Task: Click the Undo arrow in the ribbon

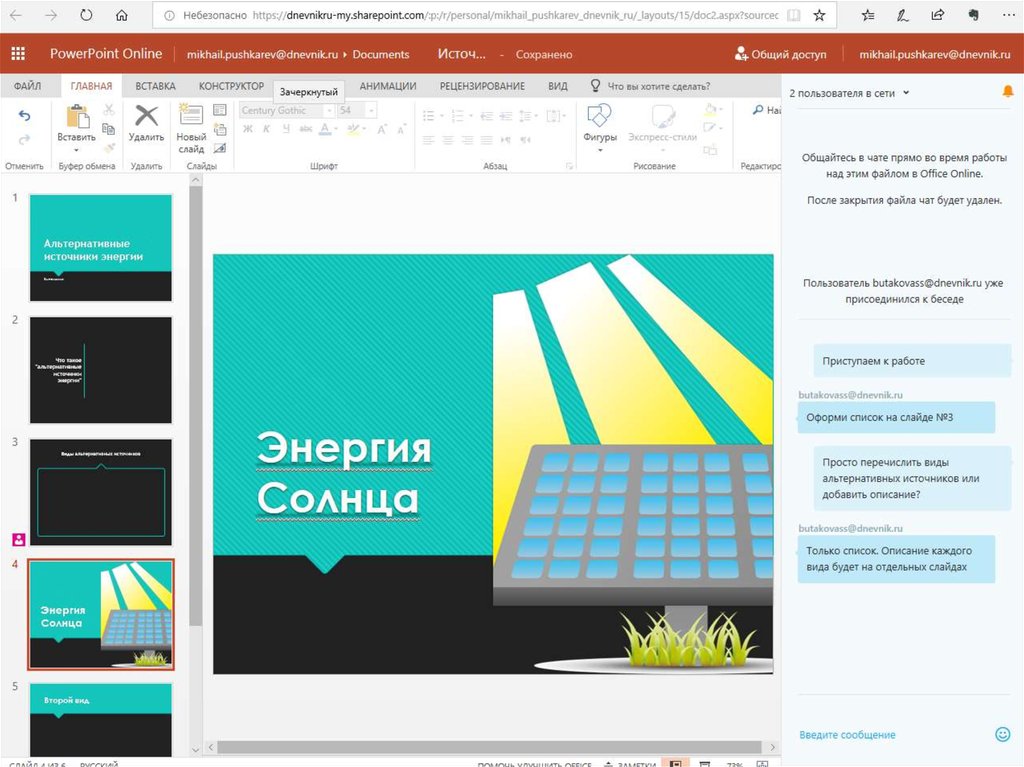Action: pos(24,116)
